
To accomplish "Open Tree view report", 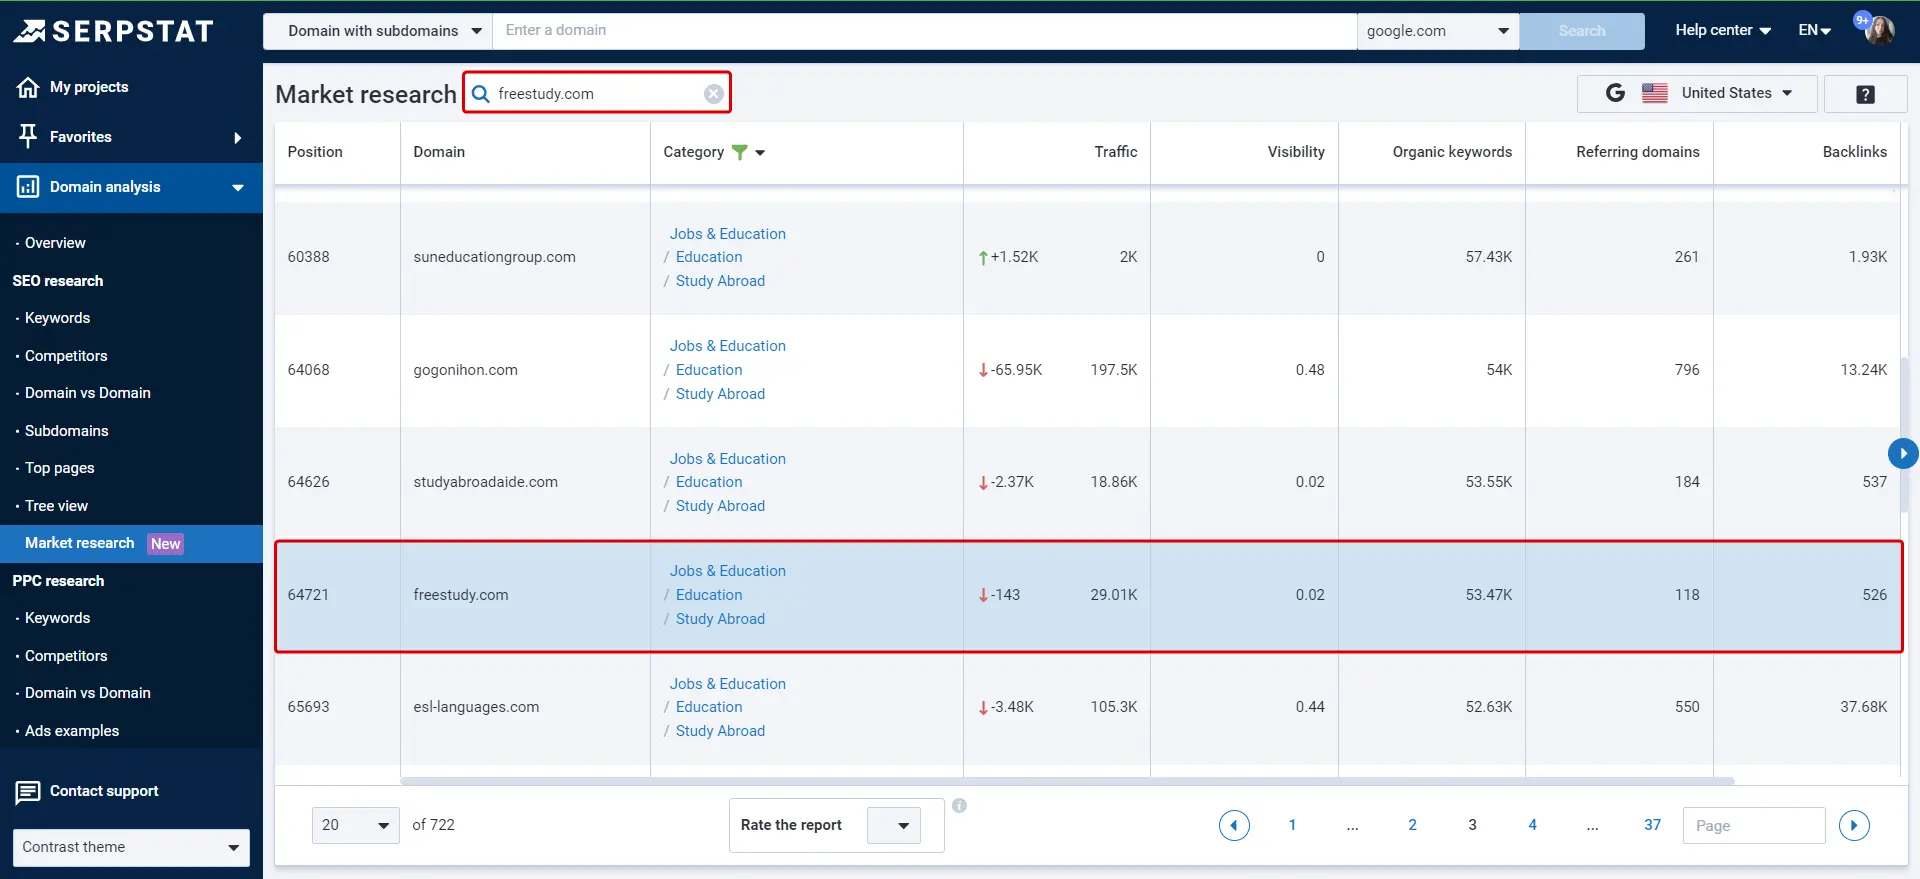I will tap(56, 506).
